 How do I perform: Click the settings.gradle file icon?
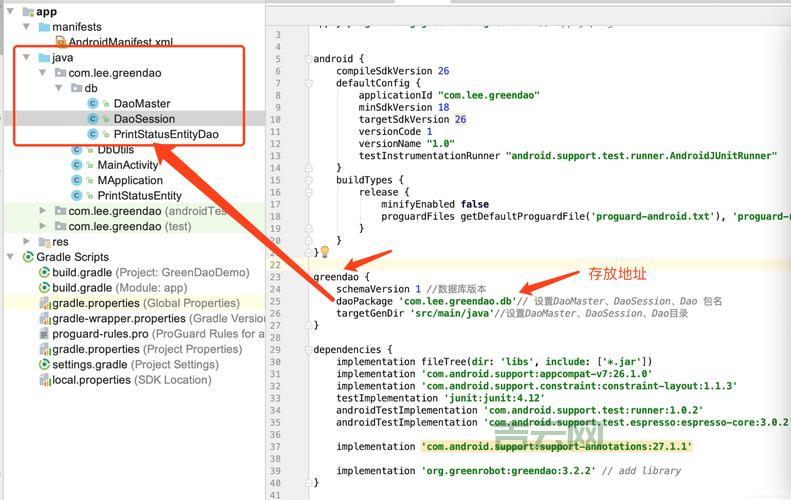tap(44, 365)
